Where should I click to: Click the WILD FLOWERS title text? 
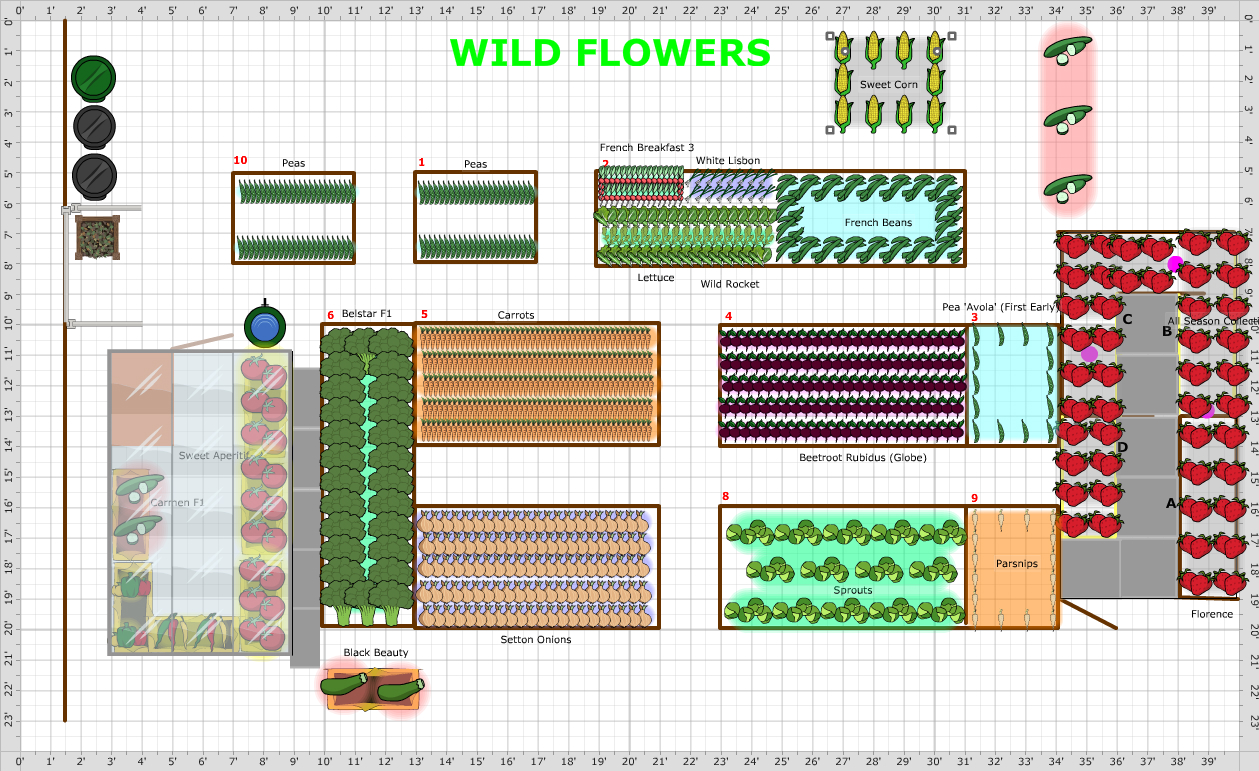(x=610, y=52)
